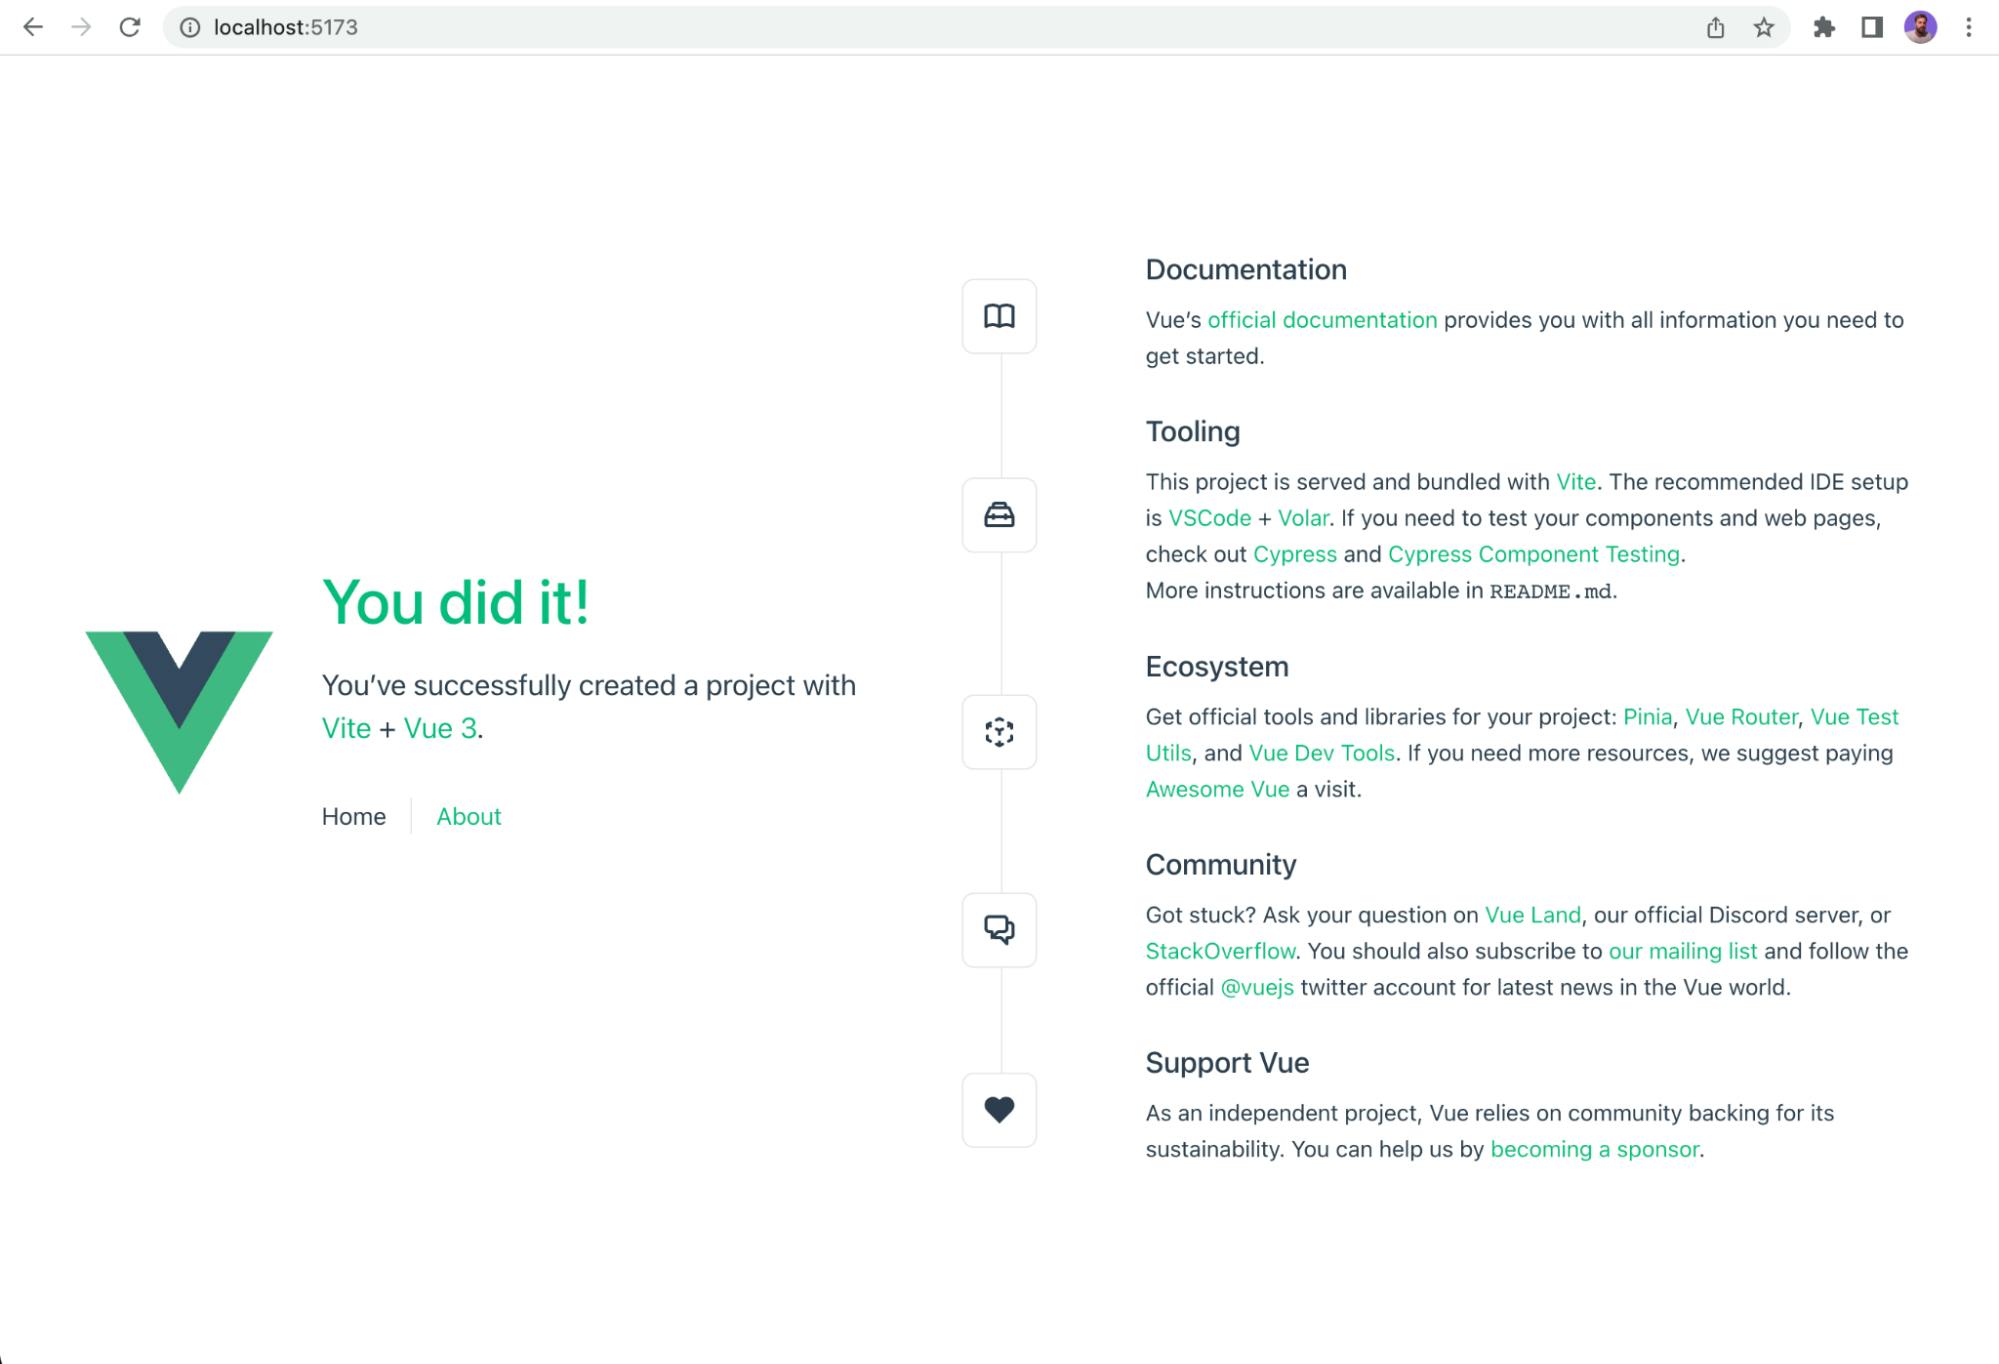Screen dimensions: 1999x1364
Task: Reload the page with refresh icon
Action: pos(130,27)
